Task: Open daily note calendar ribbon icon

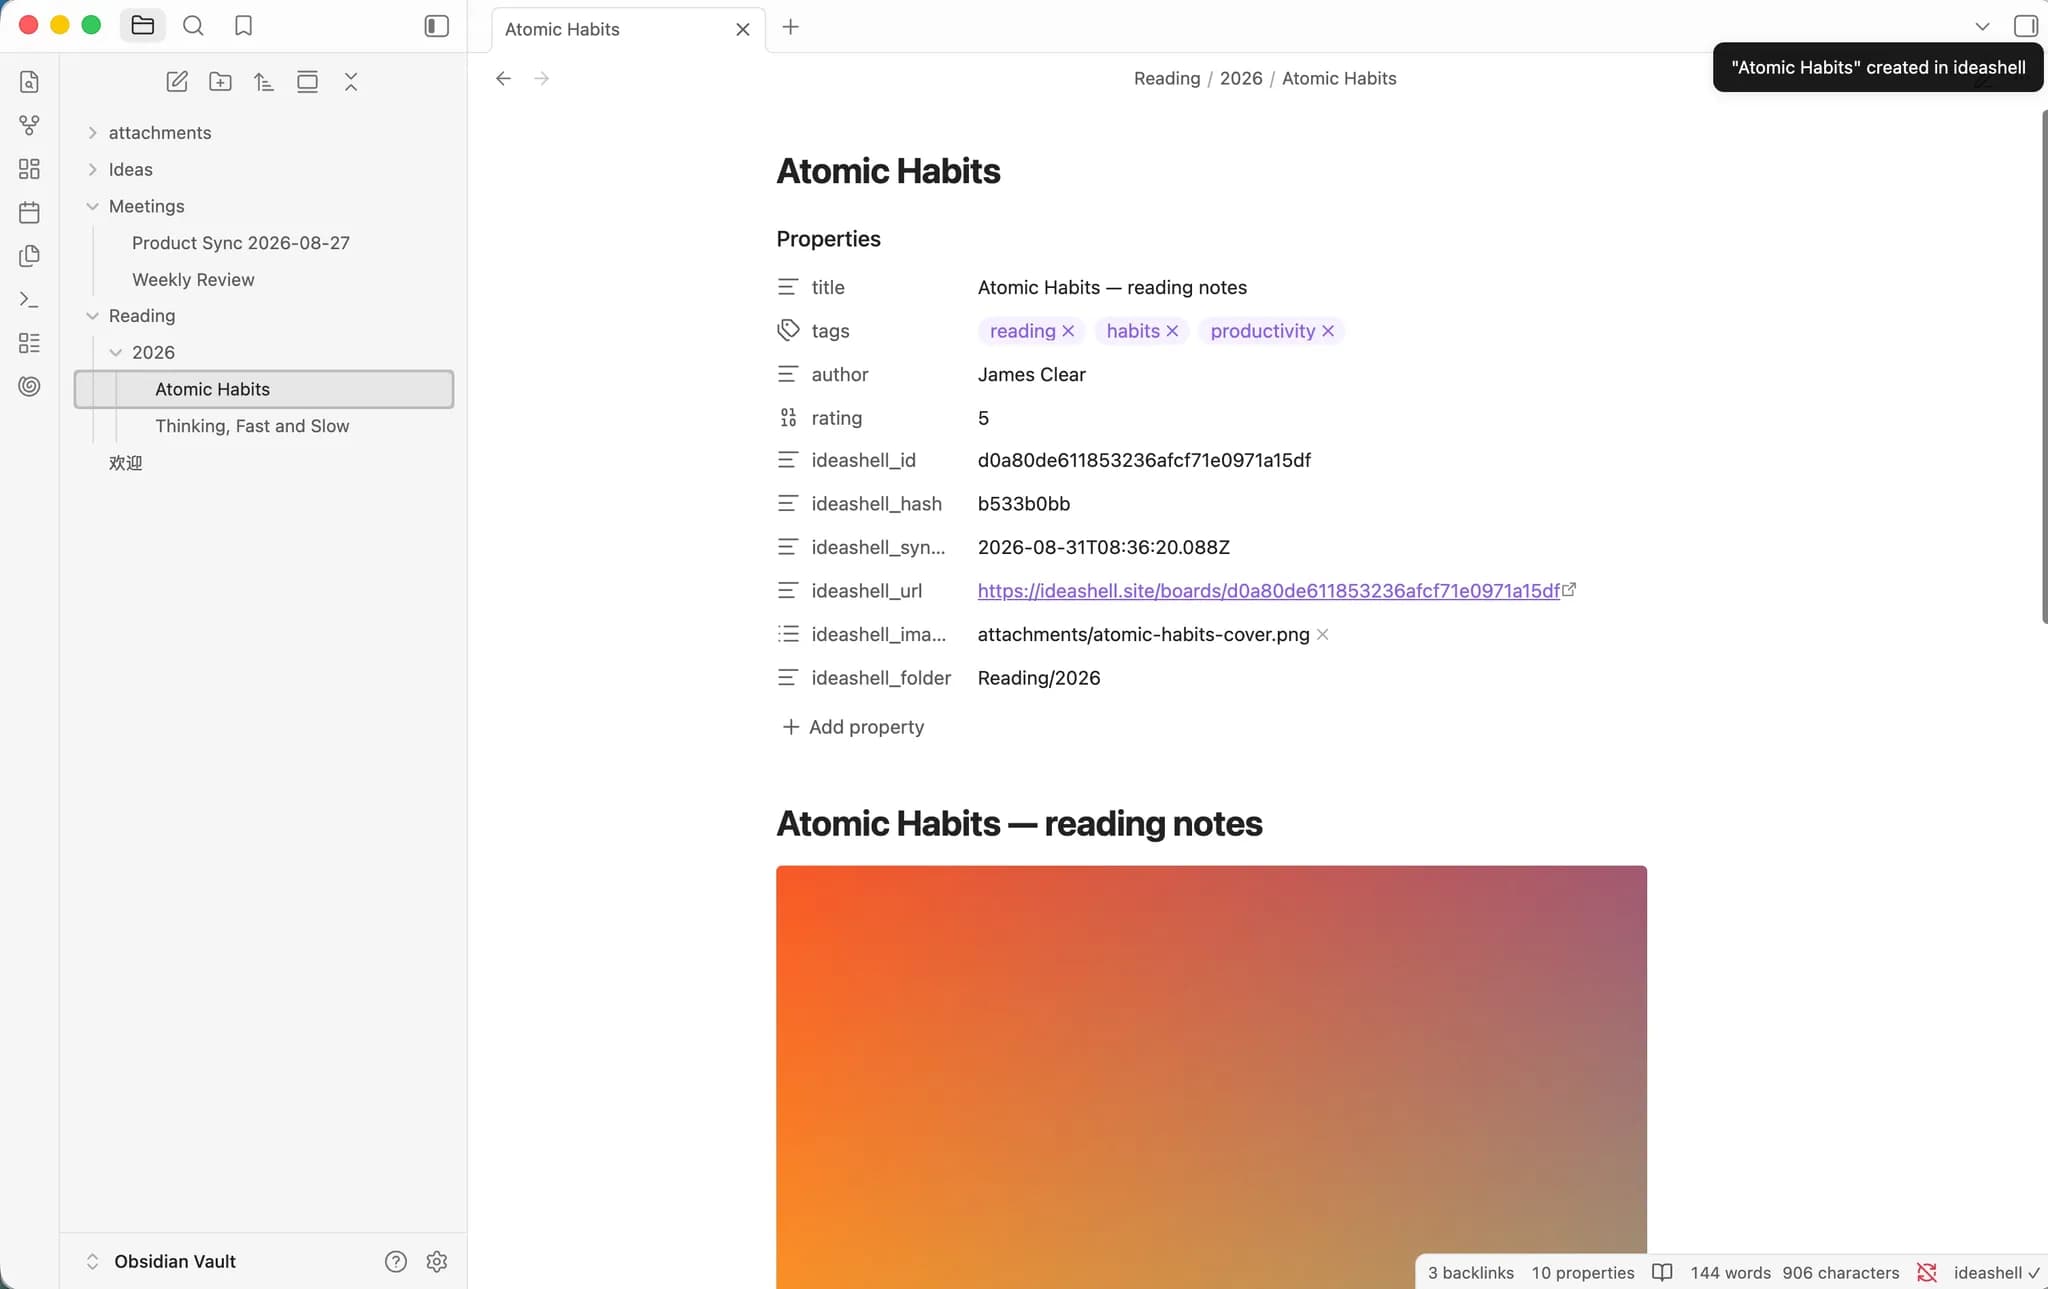Action: 29,212
